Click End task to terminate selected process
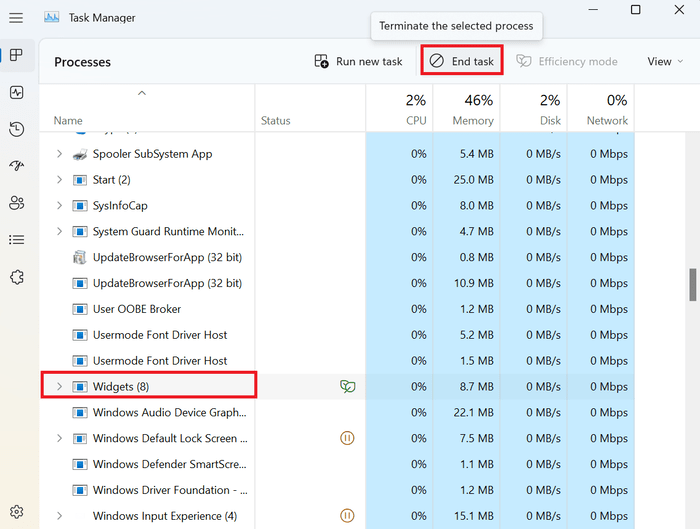Screen dimensions: 700x529 click(x=462, y=60)
